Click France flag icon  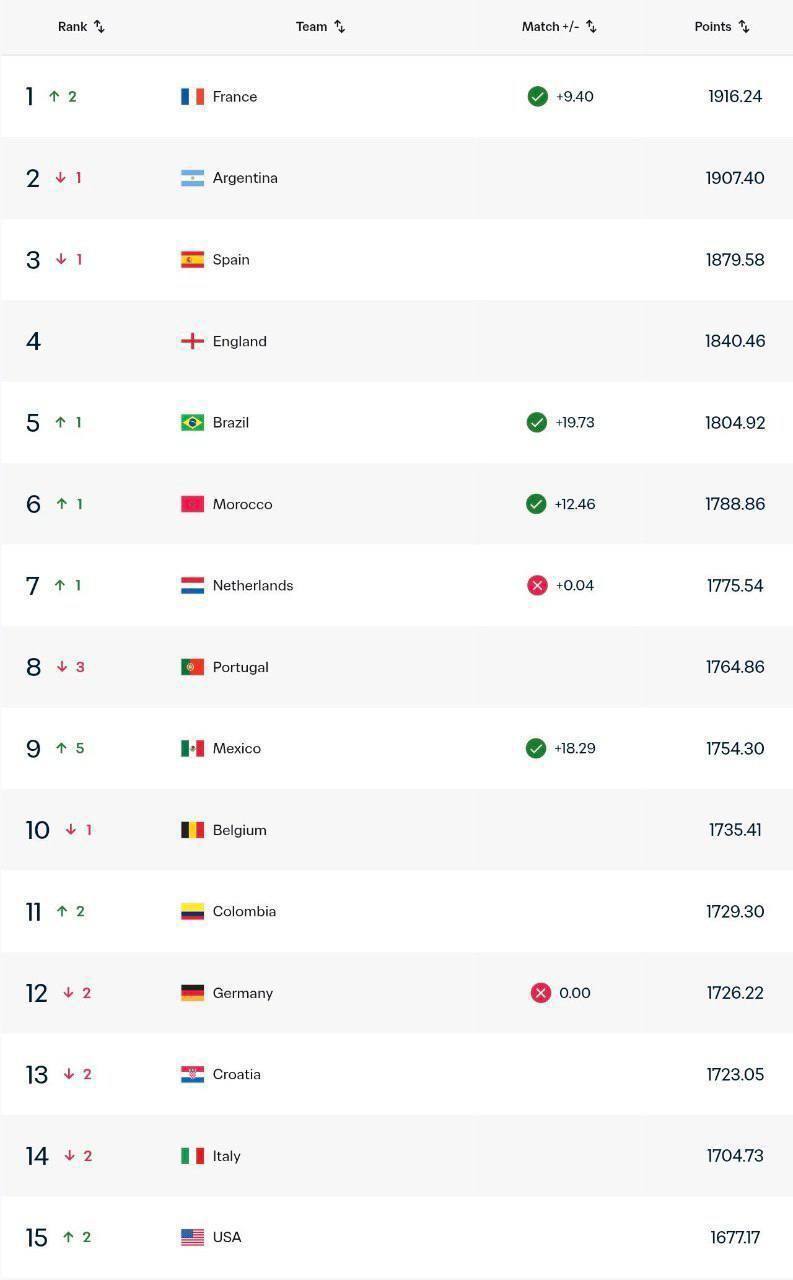(192, 97)
